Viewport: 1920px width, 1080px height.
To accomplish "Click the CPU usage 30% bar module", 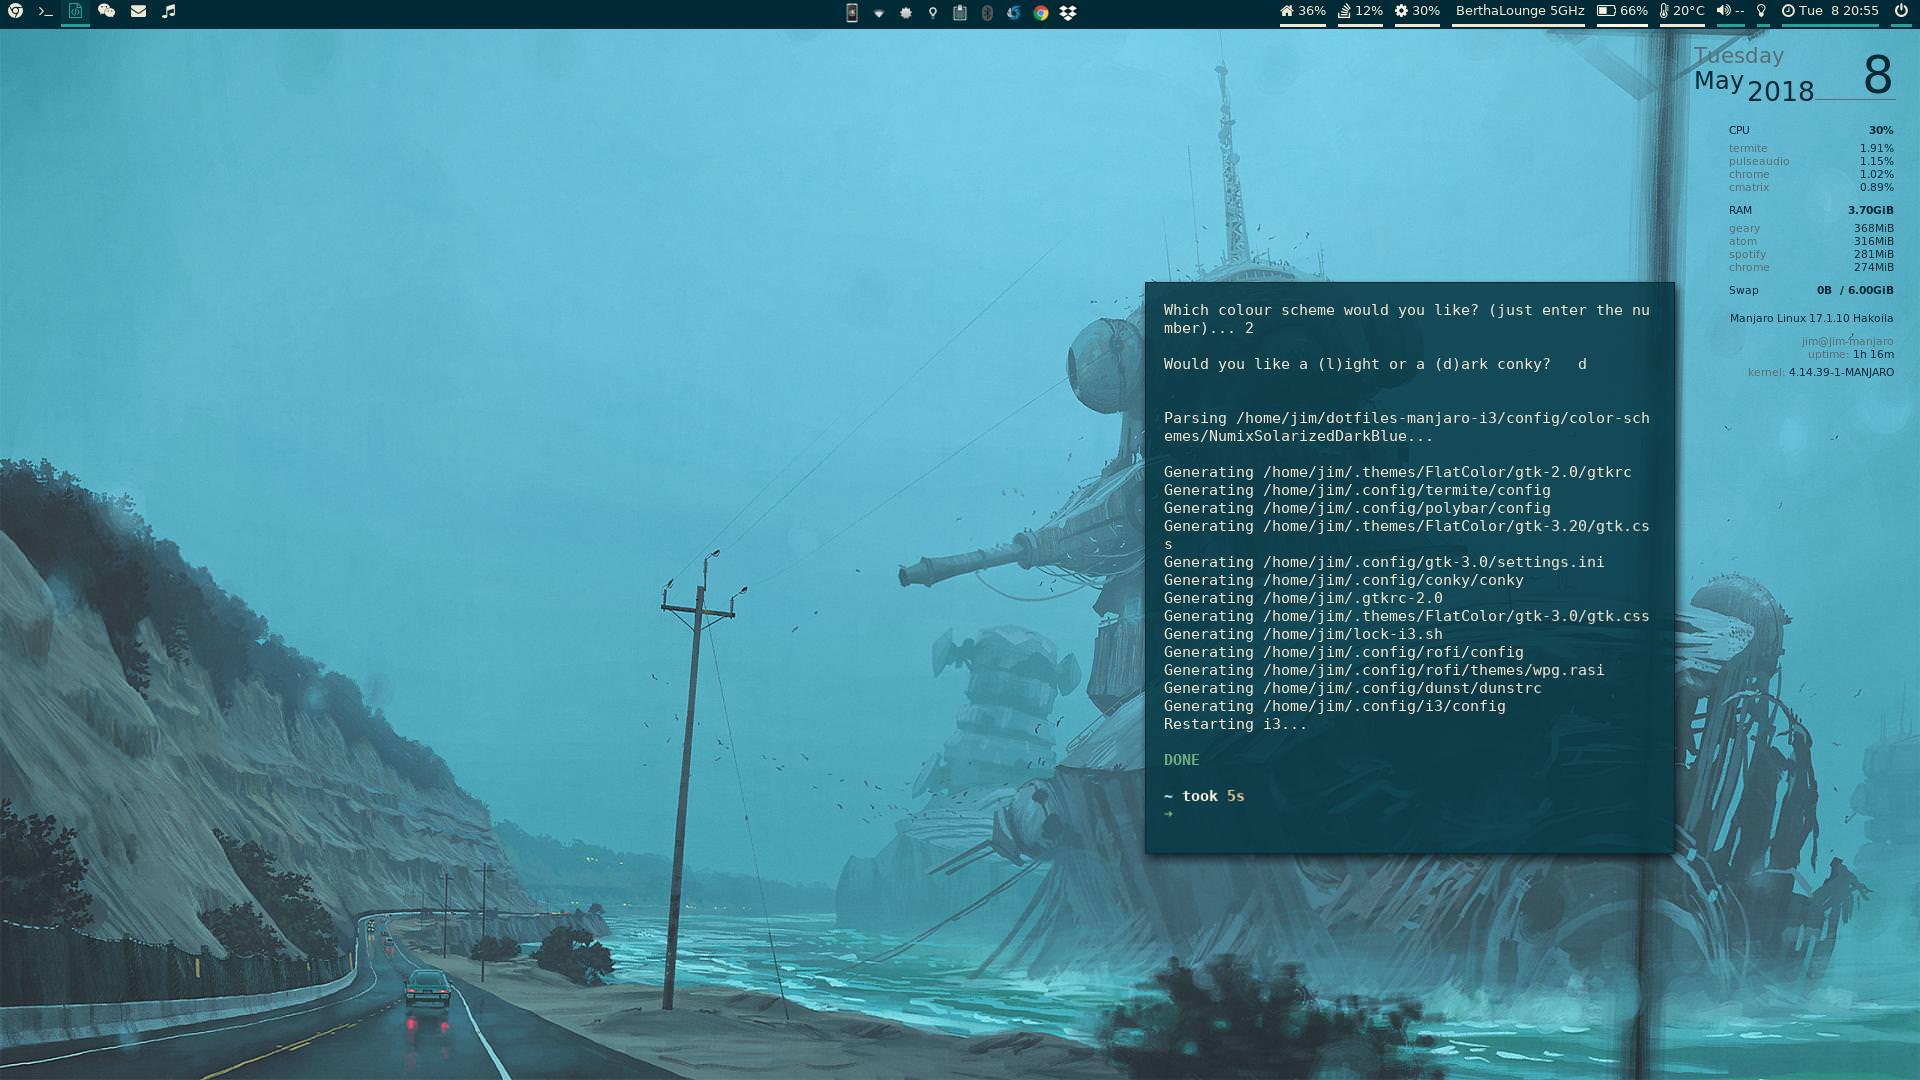I will coord(1417,11).
